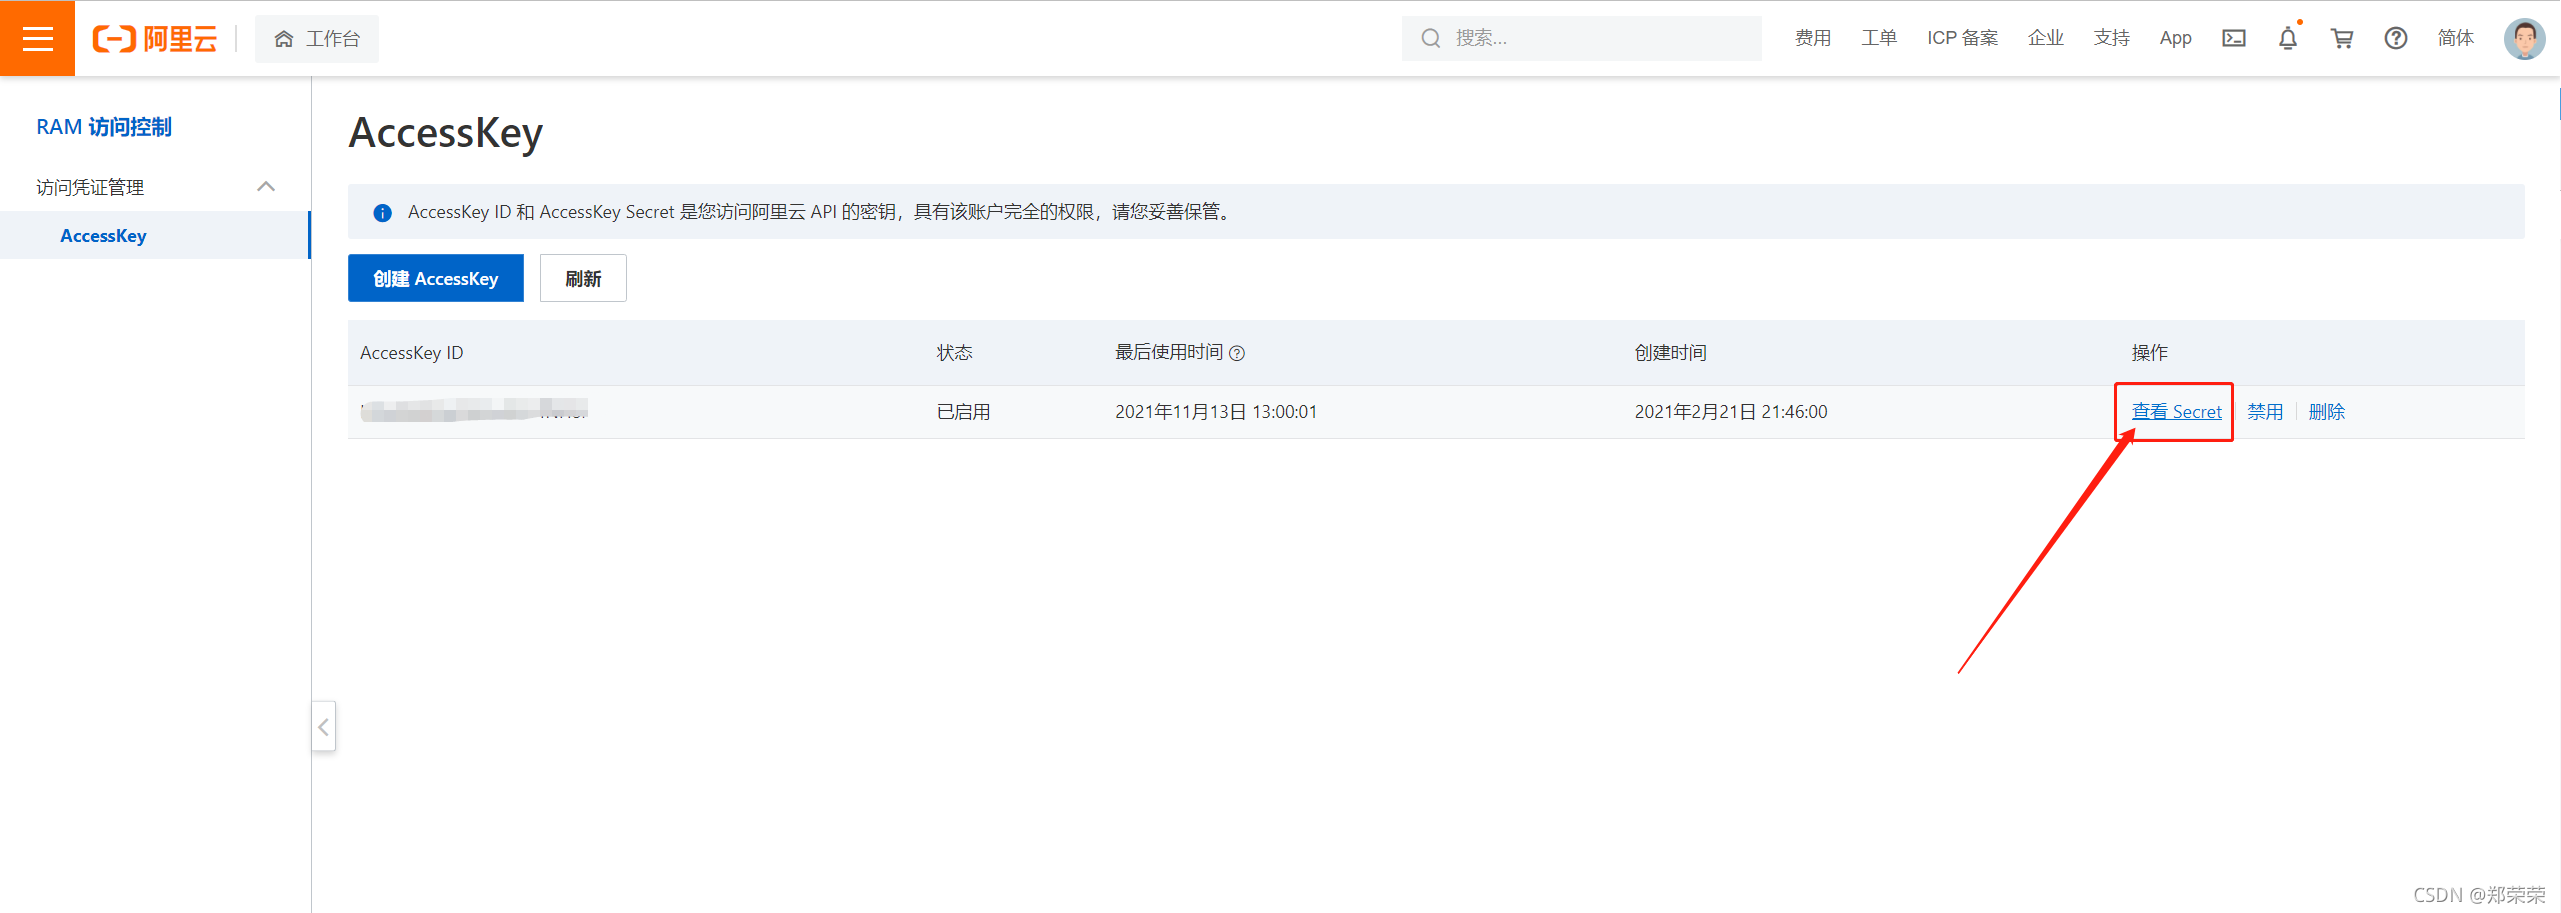Click the 创建时间 column header
This screenshot has height=913, width=2561.
point(1670,353)
